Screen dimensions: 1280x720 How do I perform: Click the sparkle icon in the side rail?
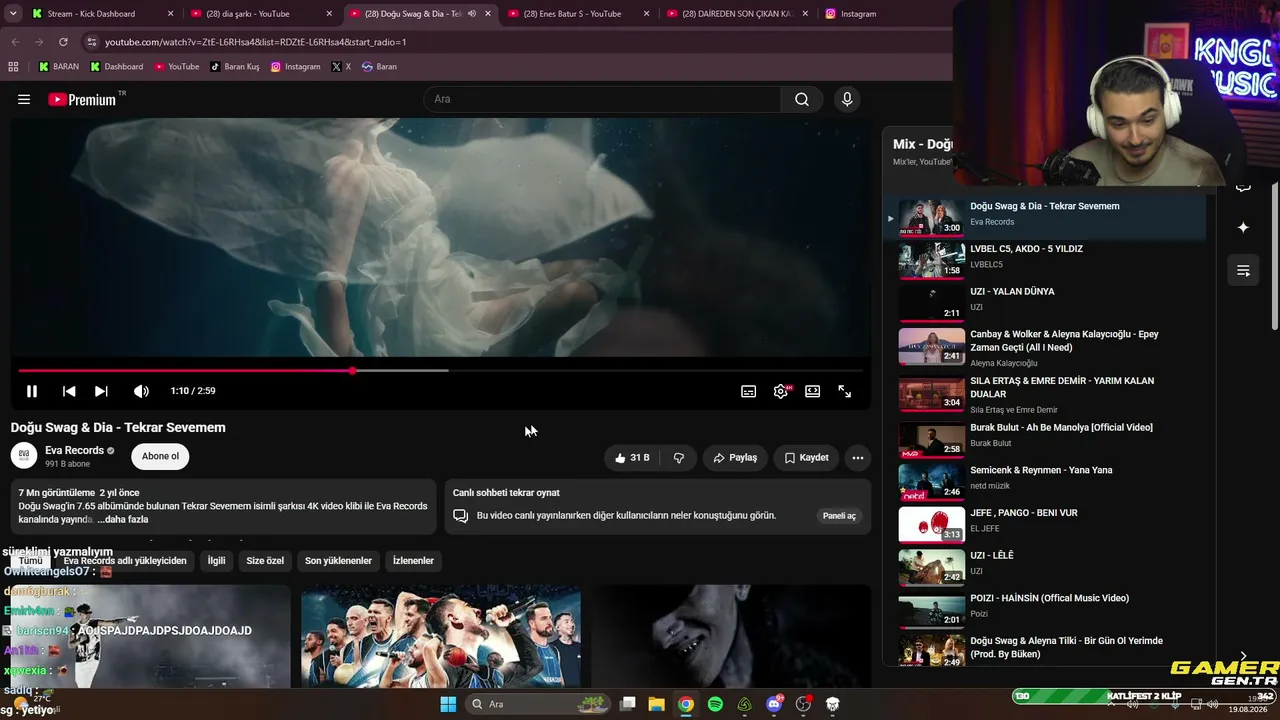click(1243, 227)
